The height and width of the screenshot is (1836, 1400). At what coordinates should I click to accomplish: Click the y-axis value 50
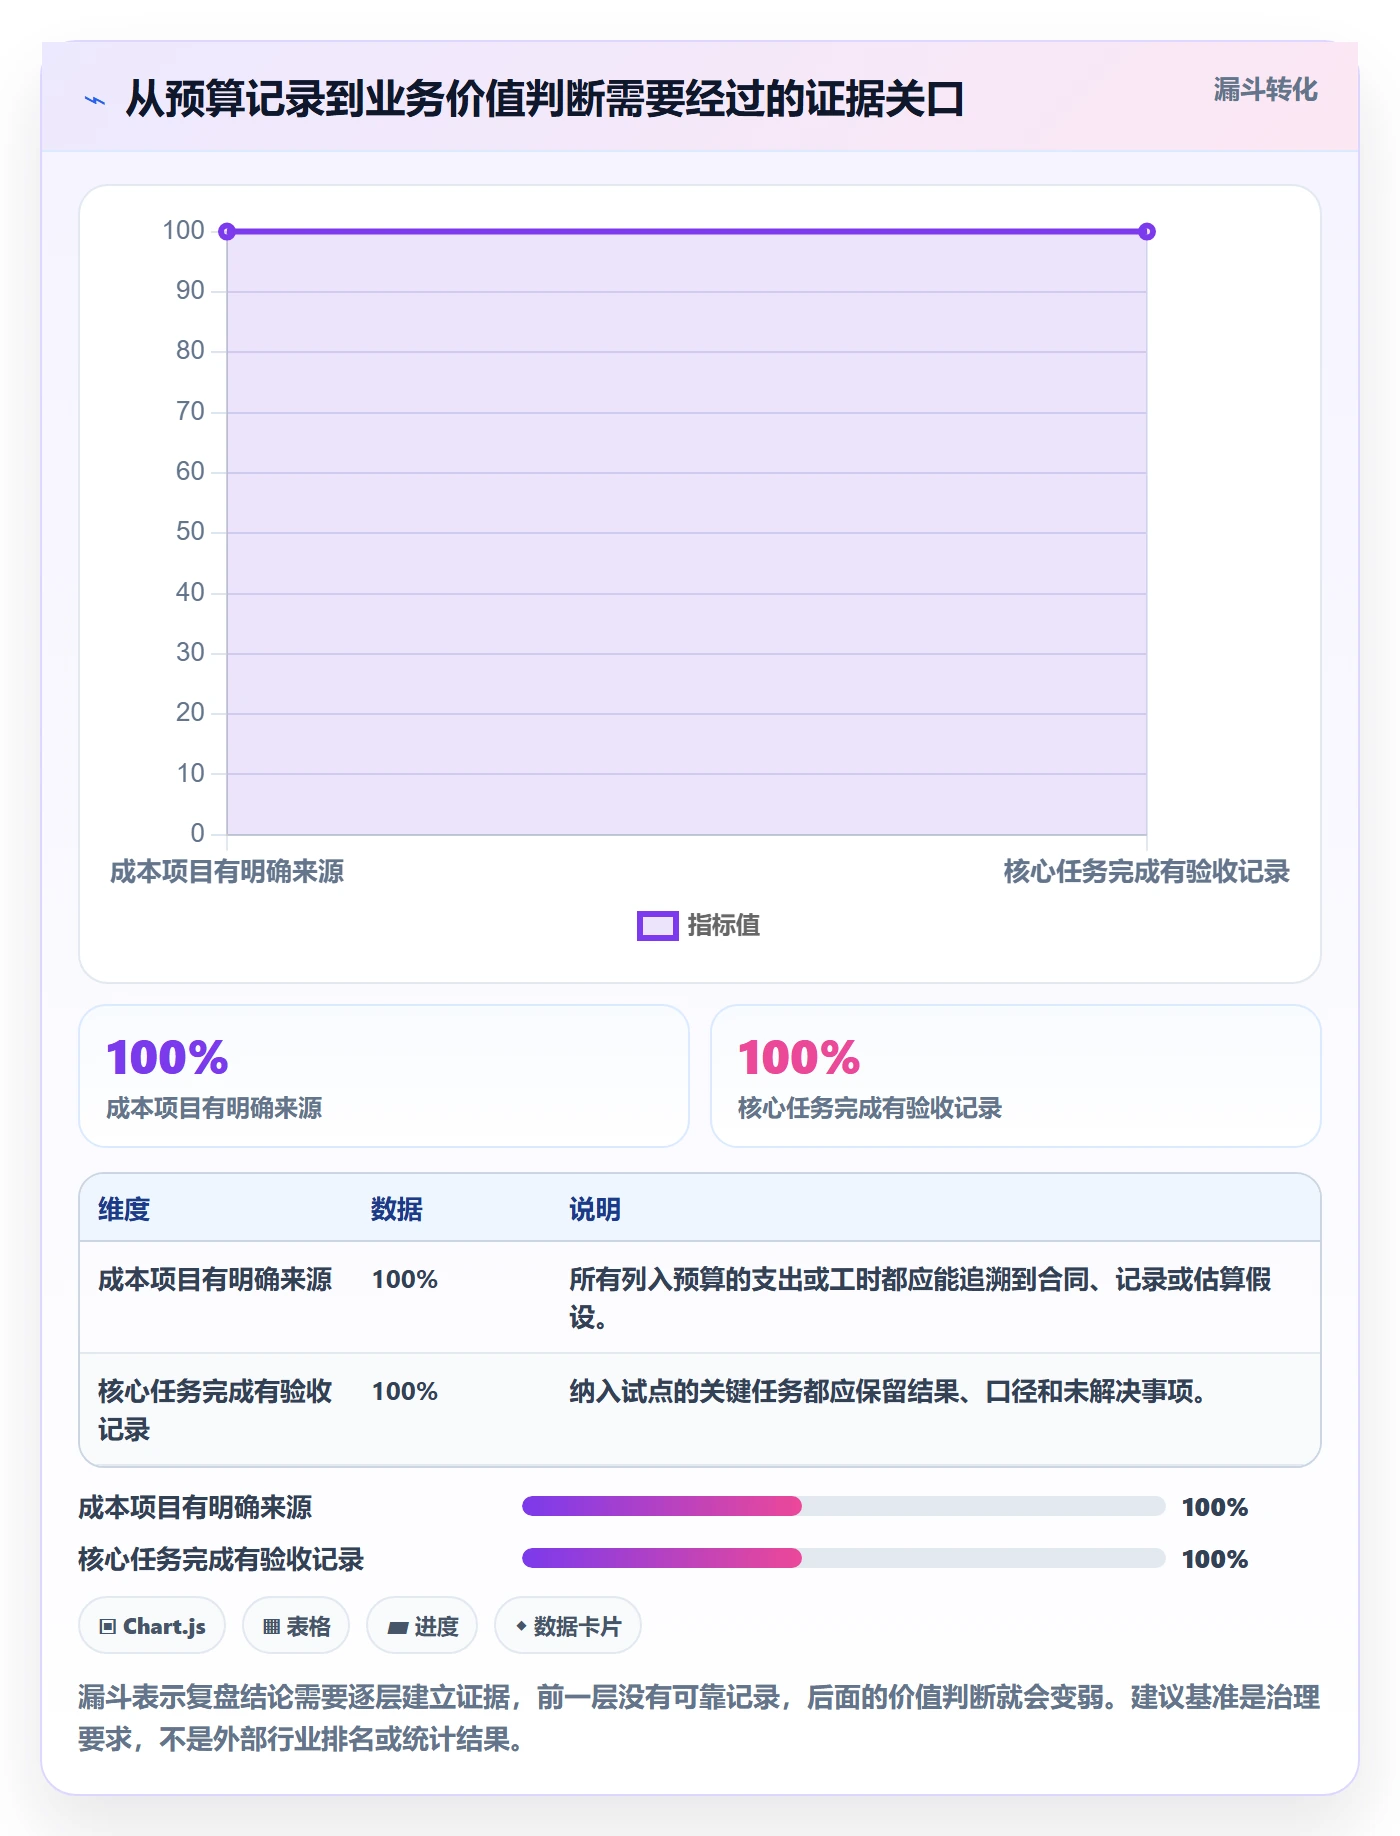click(x=190, y=532)
